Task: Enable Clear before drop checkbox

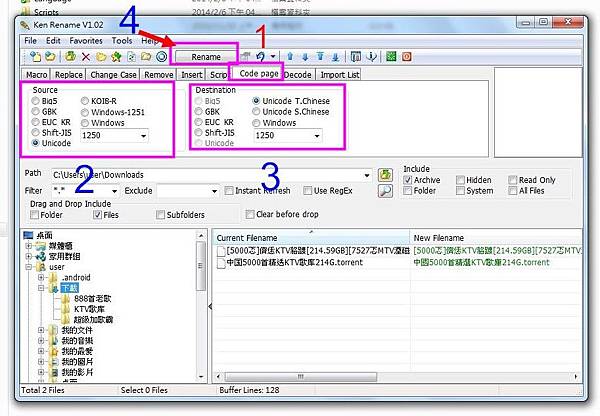Action: [250, 214]
